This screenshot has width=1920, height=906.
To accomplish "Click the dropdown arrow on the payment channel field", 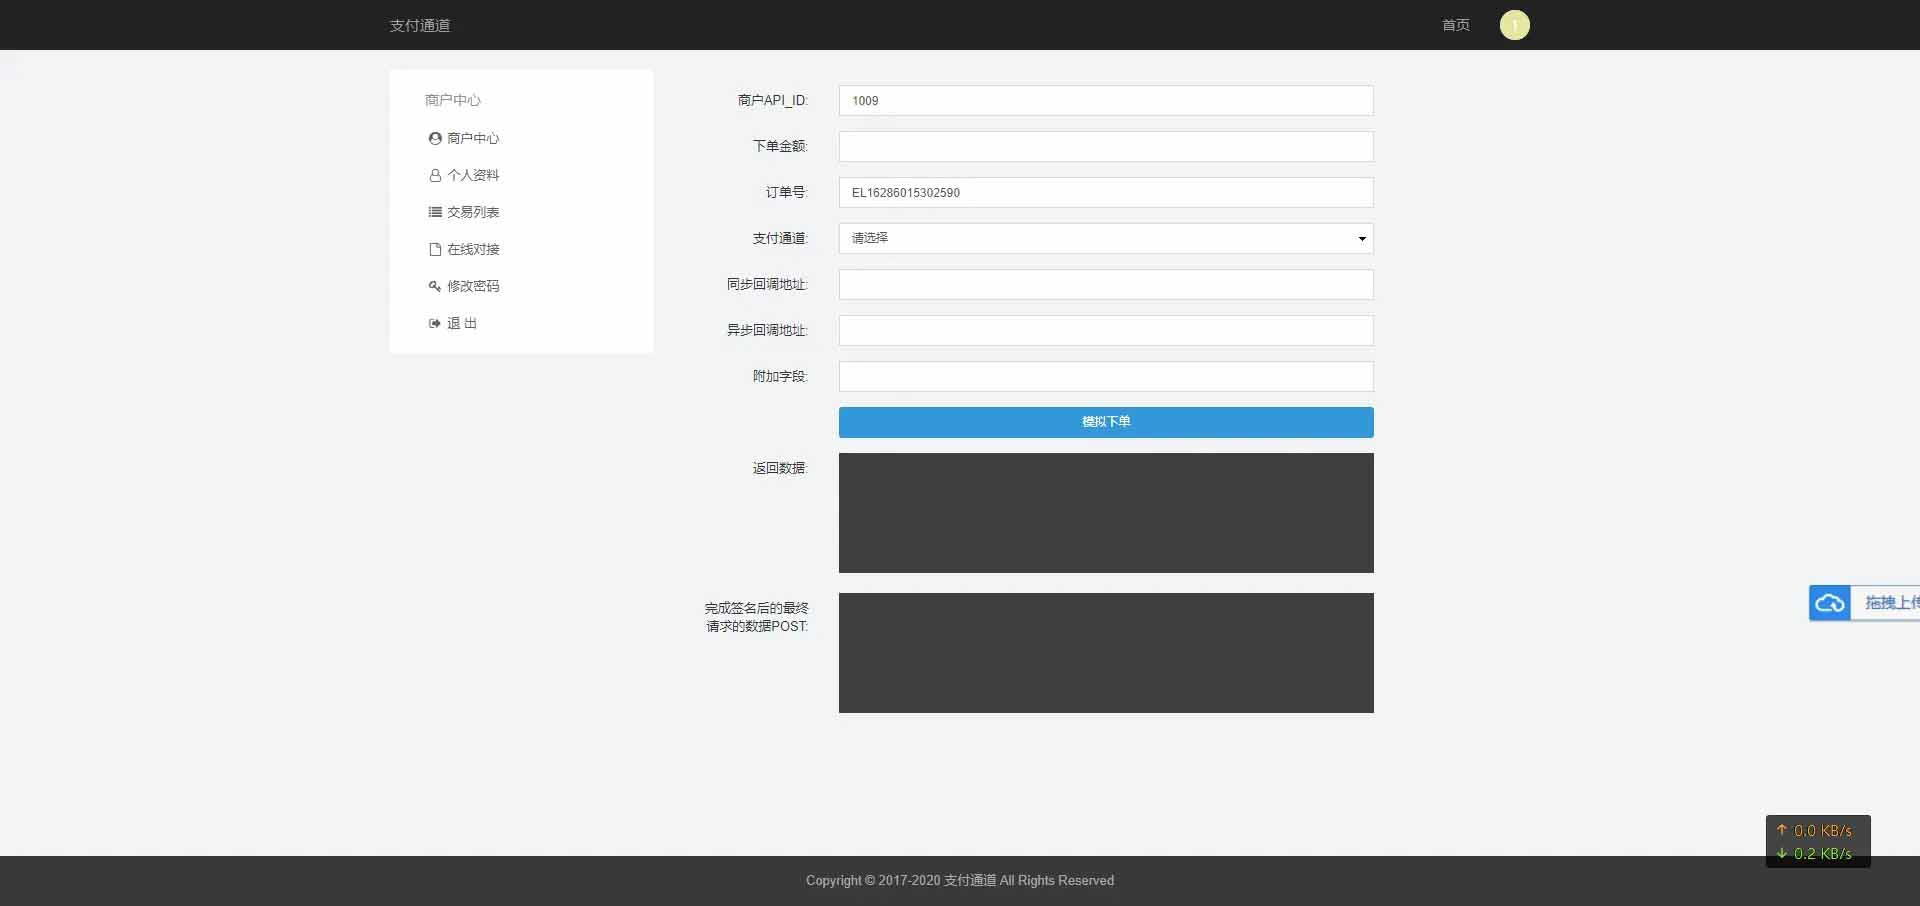I will coord(1361,239).
